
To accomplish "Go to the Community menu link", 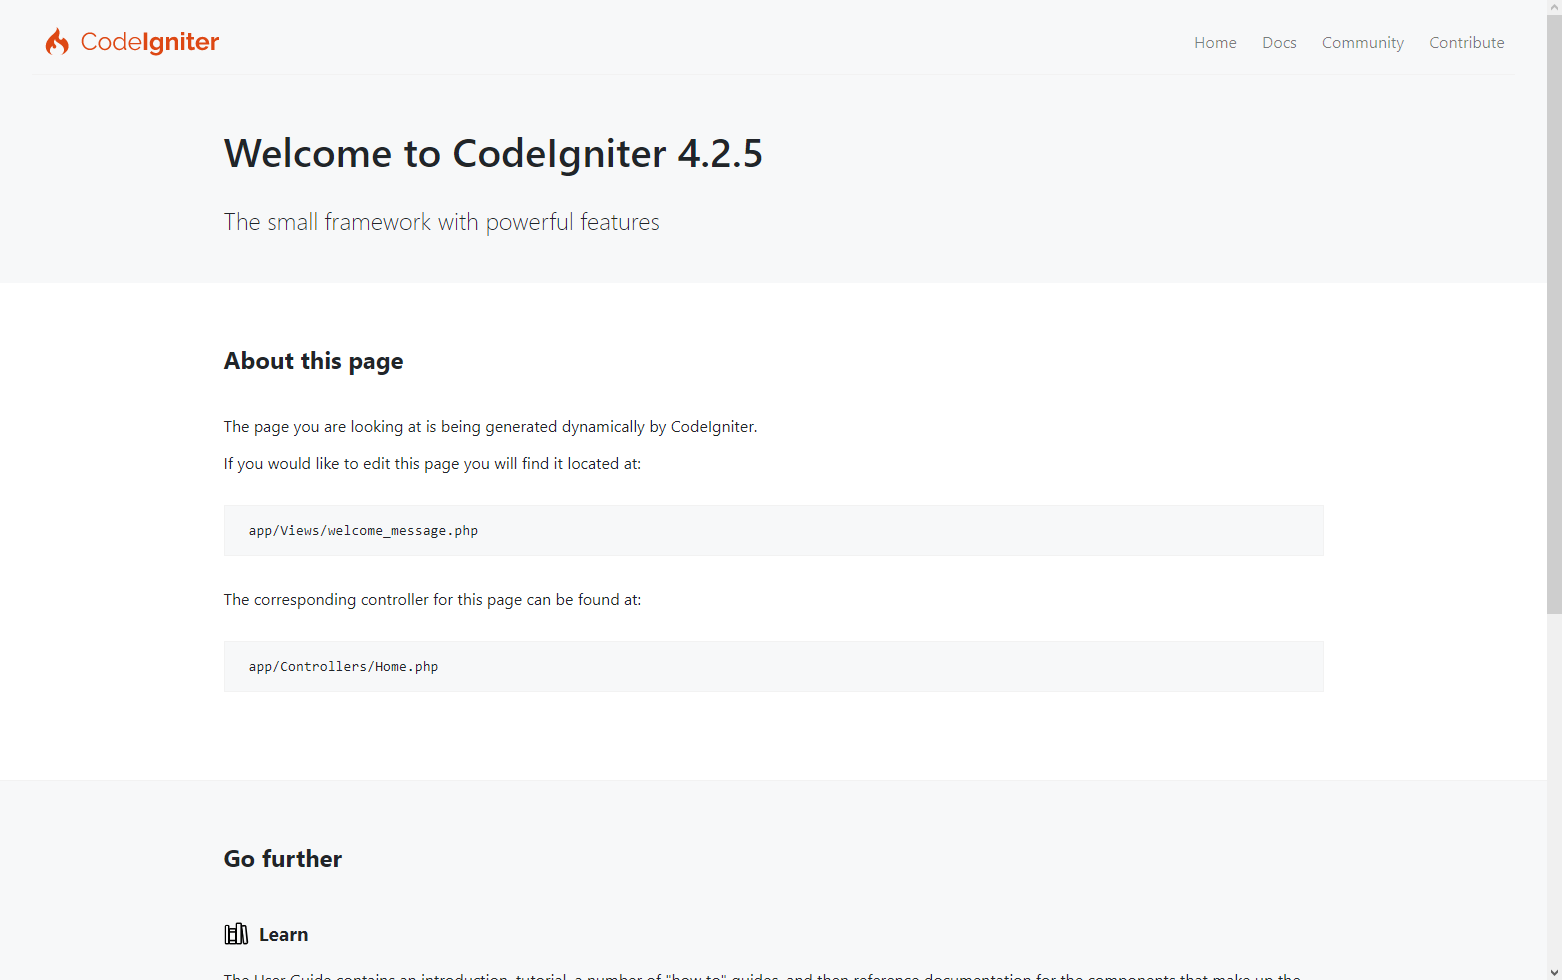I will point(1363,42).
